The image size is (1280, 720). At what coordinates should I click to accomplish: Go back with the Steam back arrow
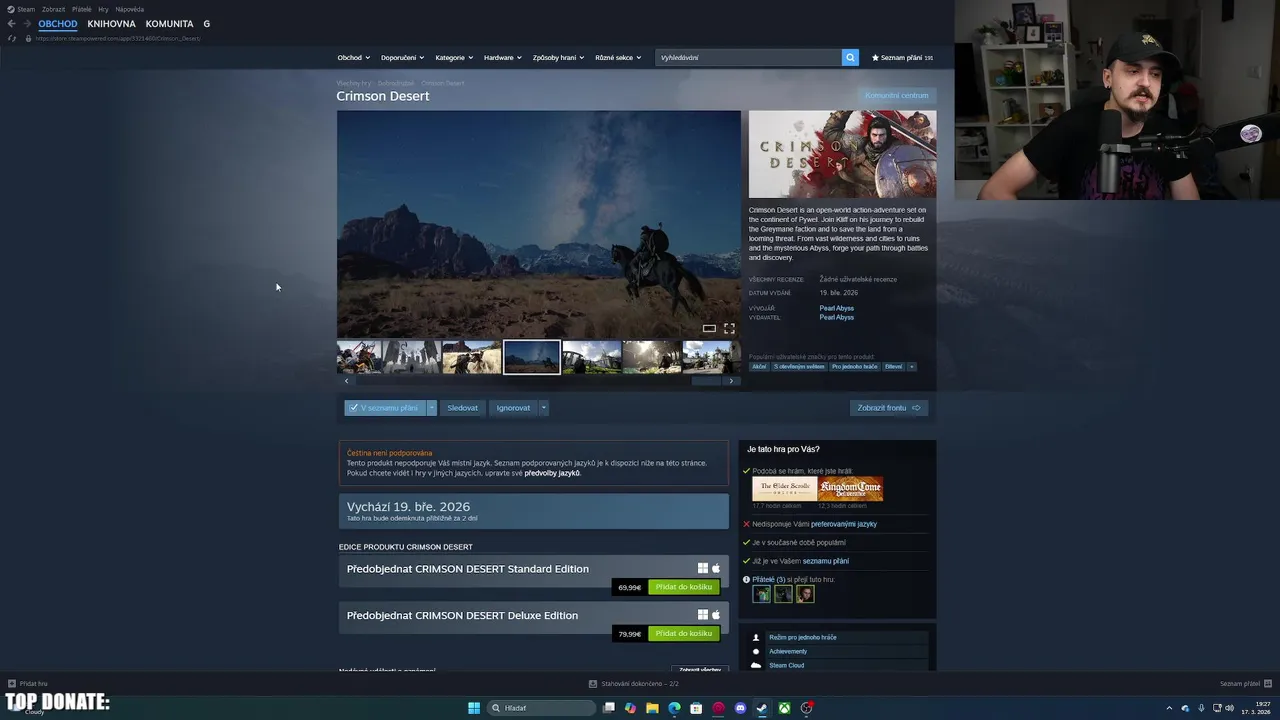(11, 24)
